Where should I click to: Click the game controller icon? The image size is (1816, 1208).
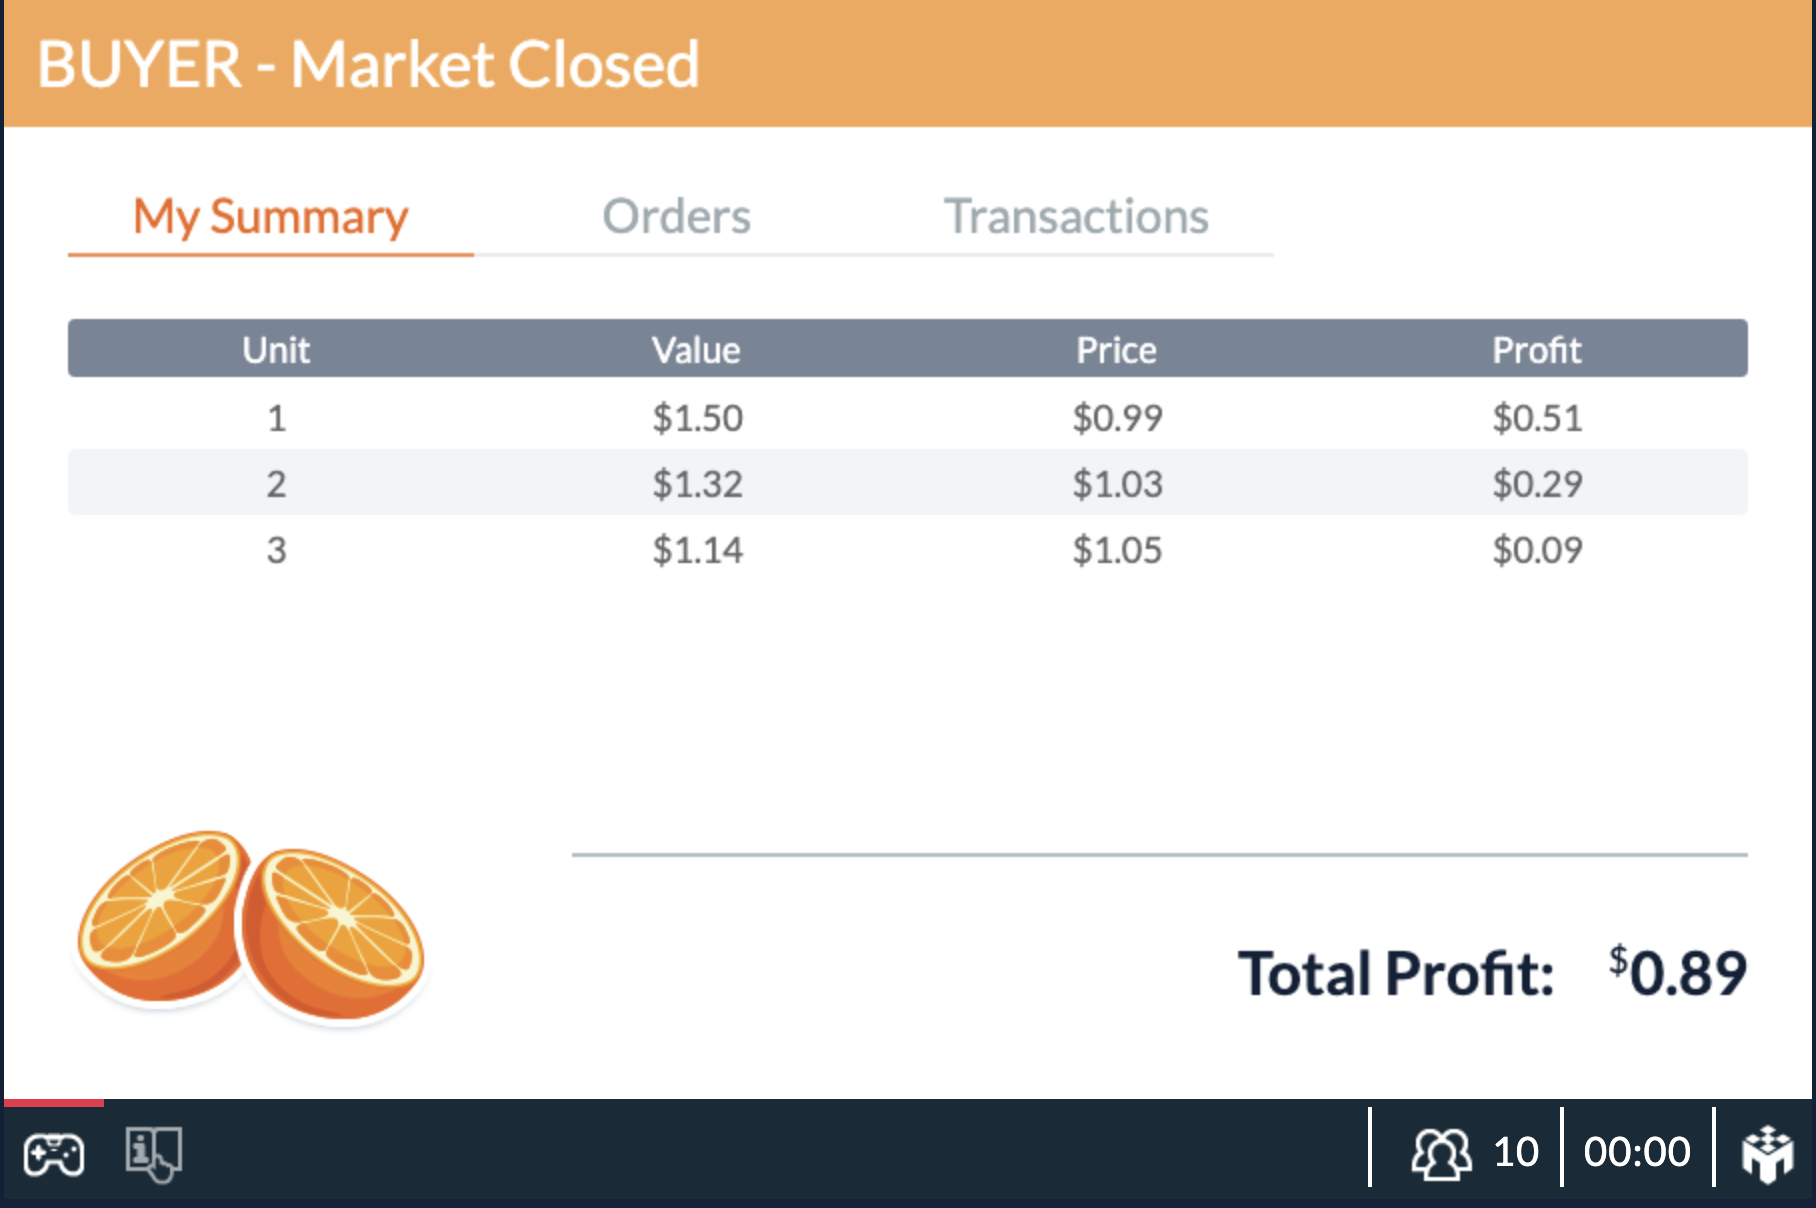[54, 1155]
